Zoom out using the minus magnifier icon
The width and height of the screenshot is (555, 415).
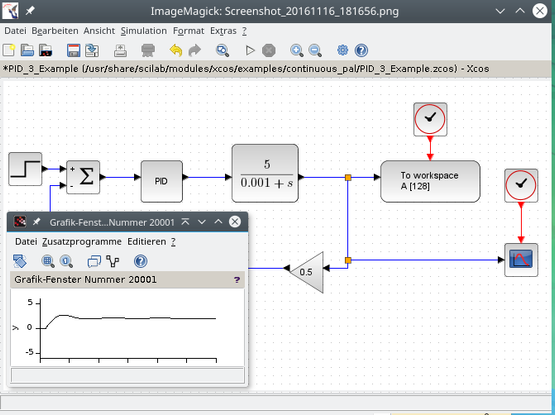point(315,50)
